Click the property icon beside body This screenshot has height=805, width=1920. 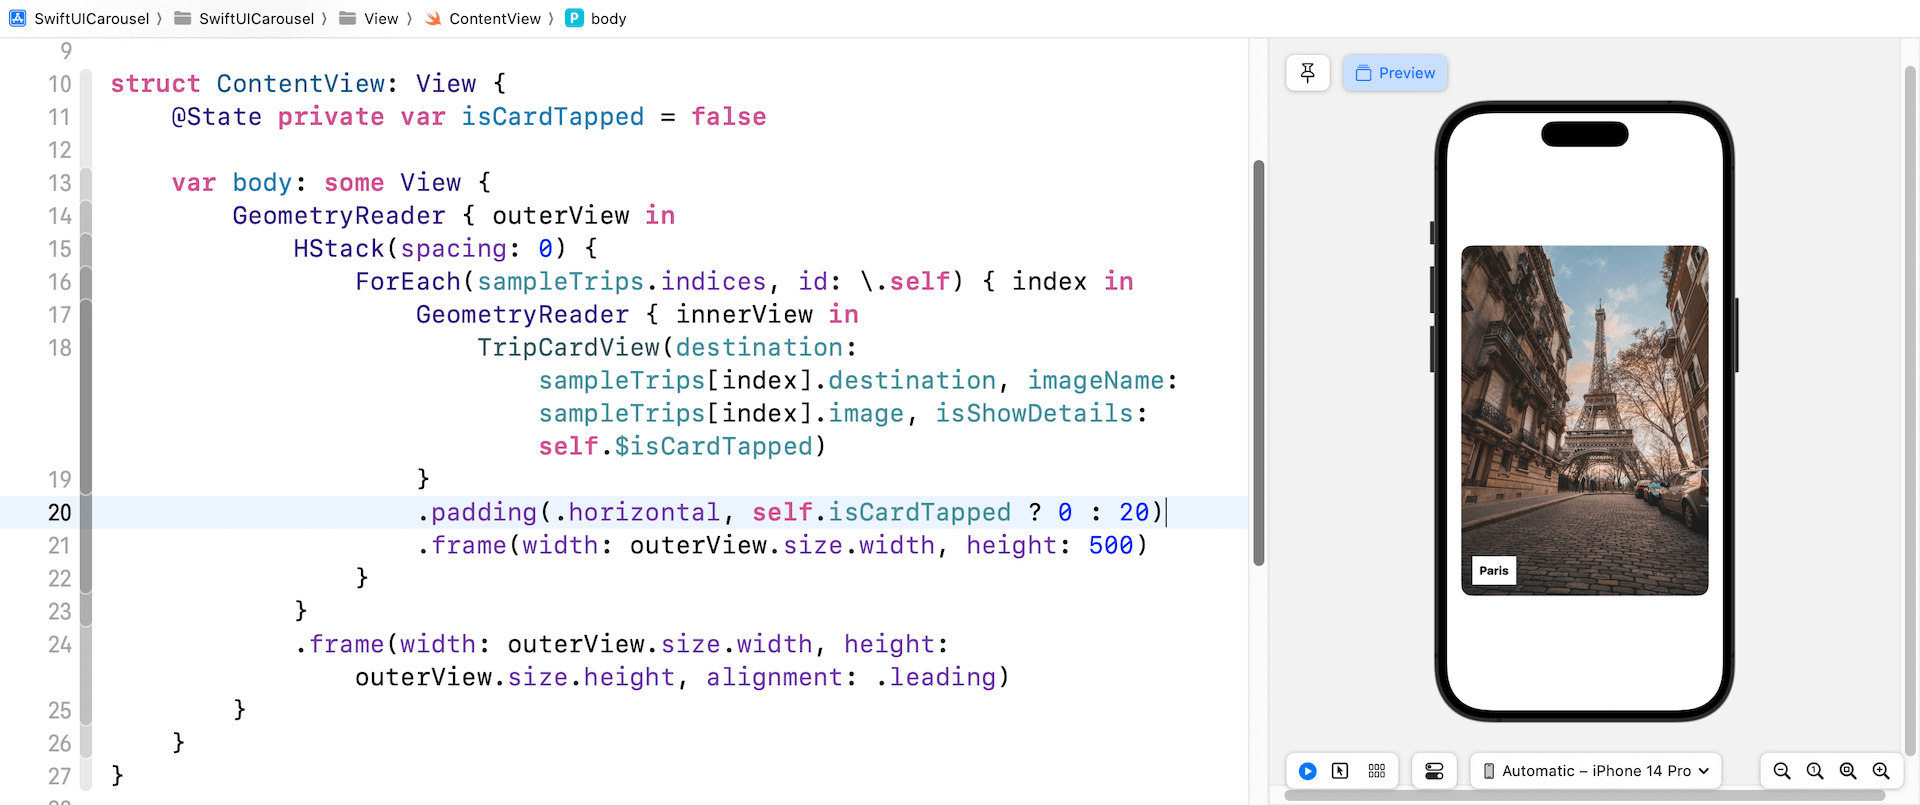(574, 18)
